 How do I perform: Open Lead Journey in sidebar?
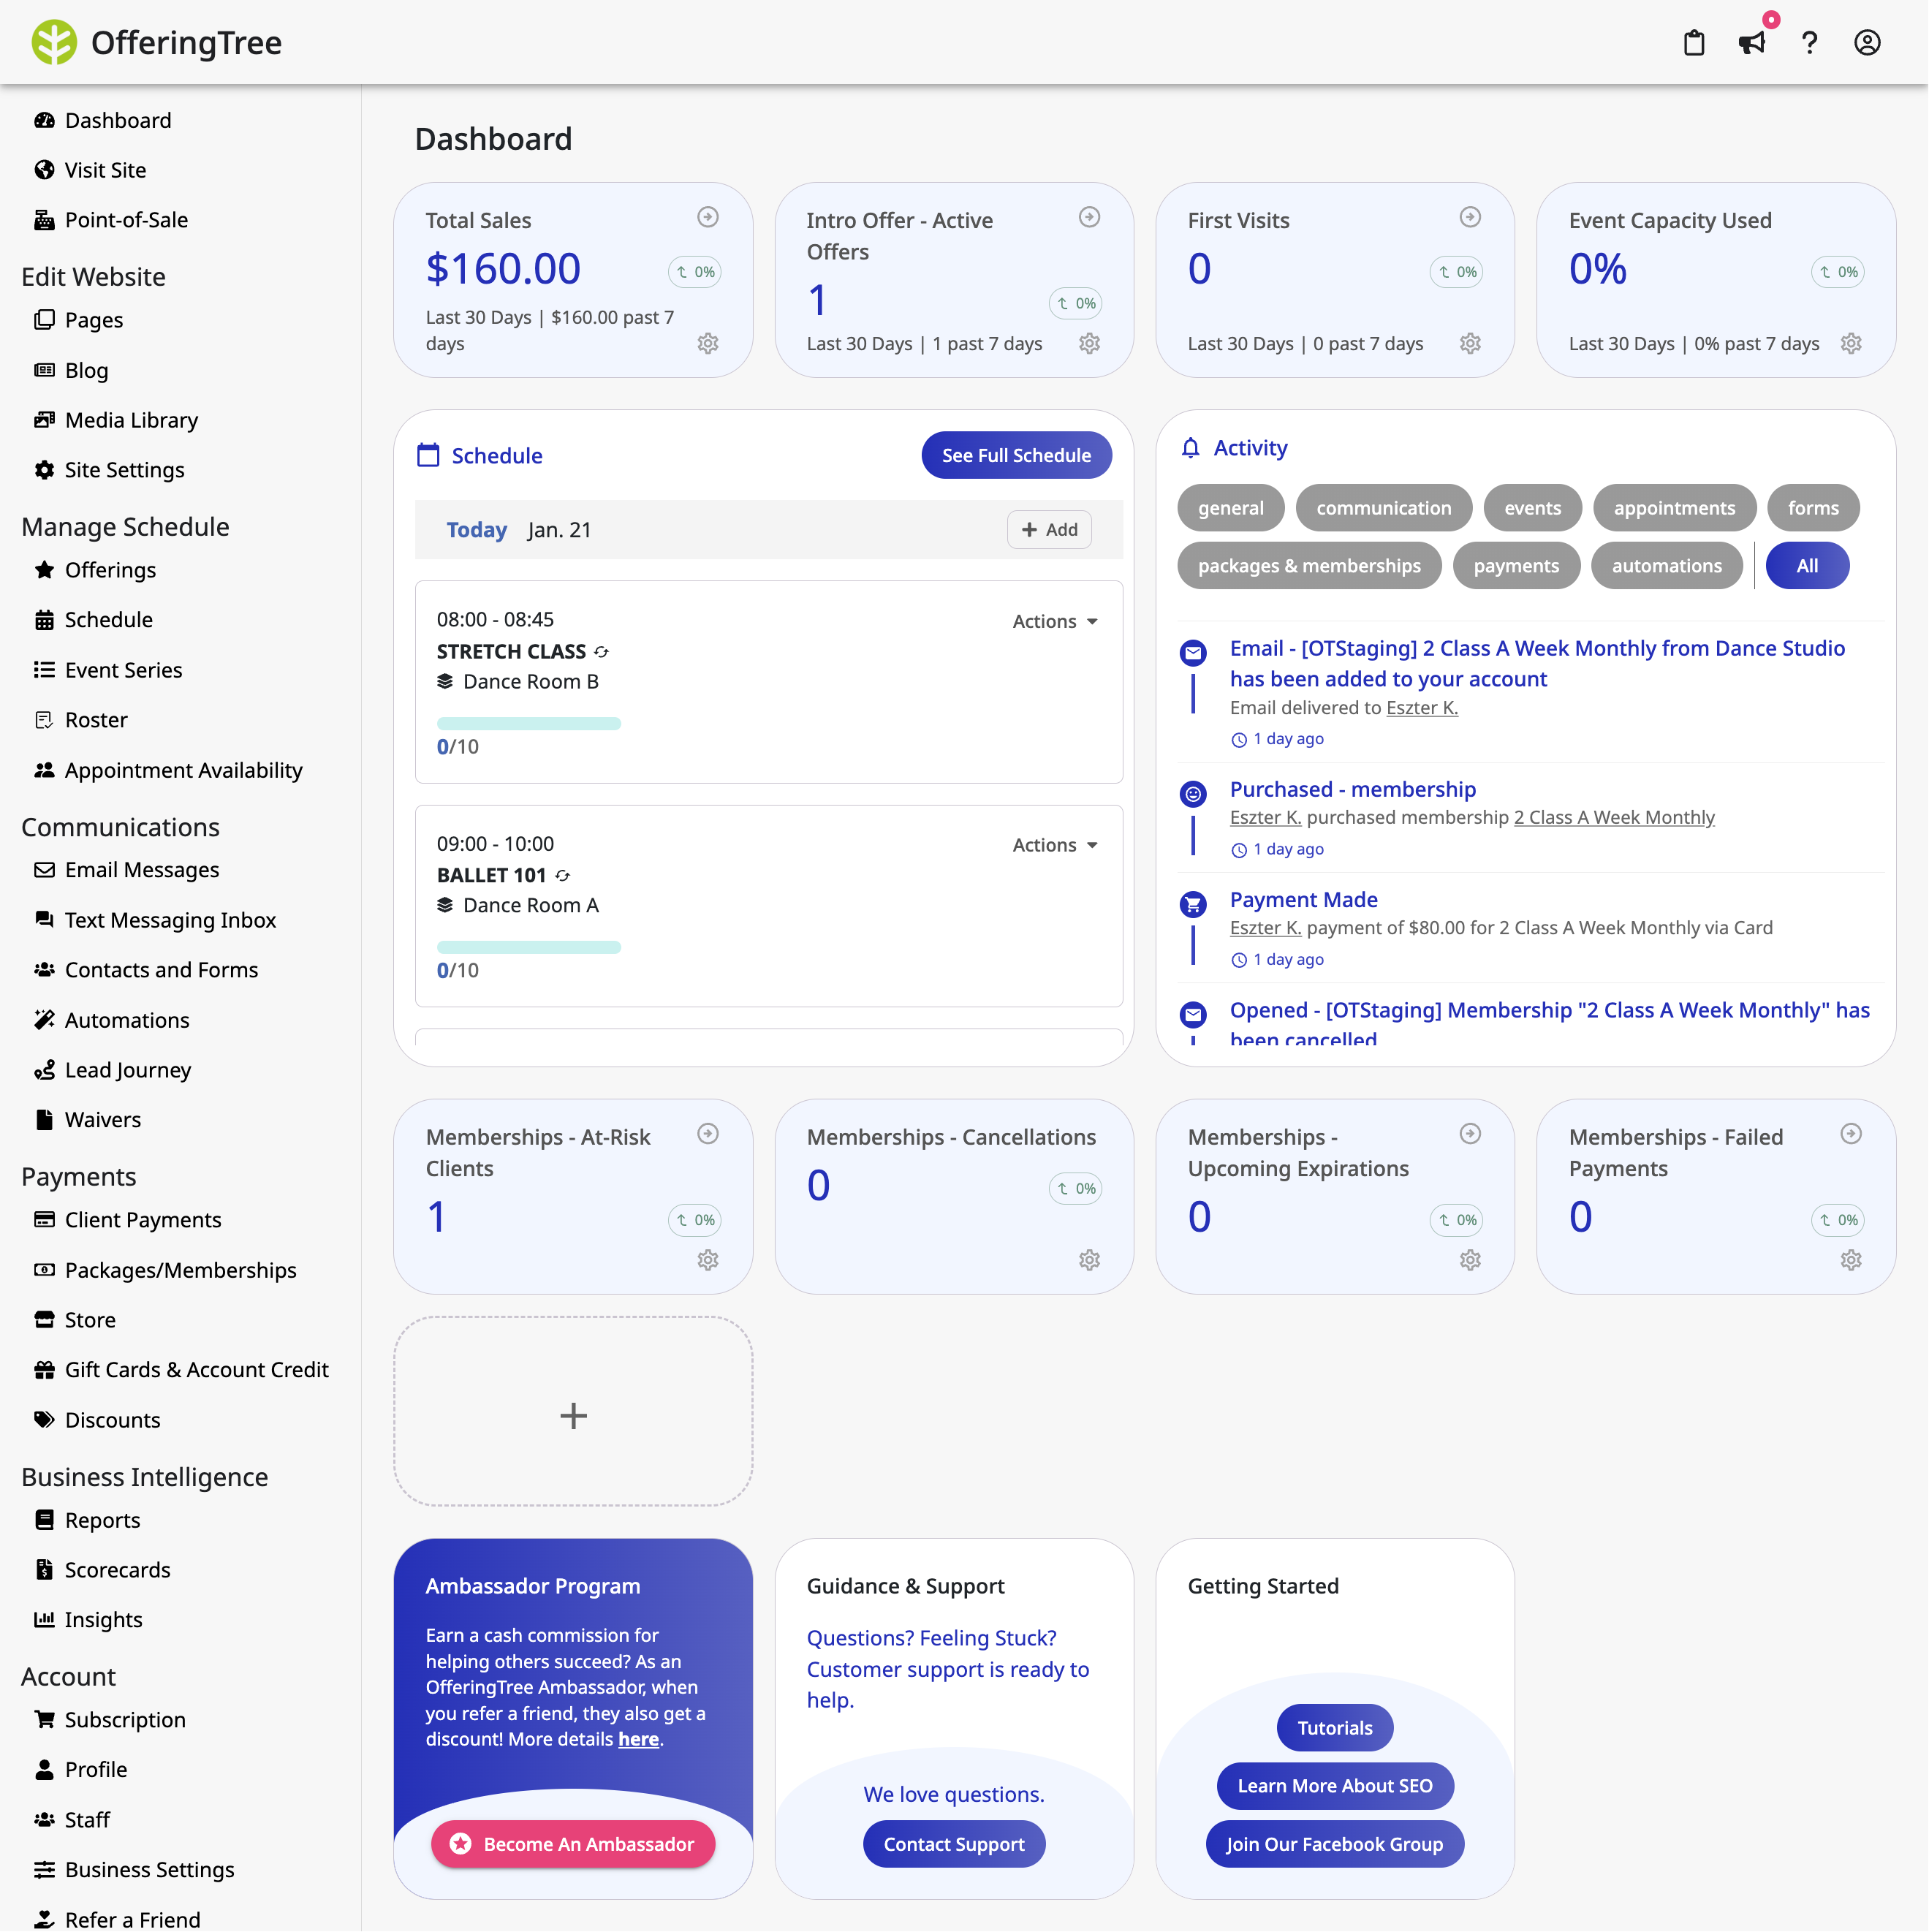(127, 1070)
